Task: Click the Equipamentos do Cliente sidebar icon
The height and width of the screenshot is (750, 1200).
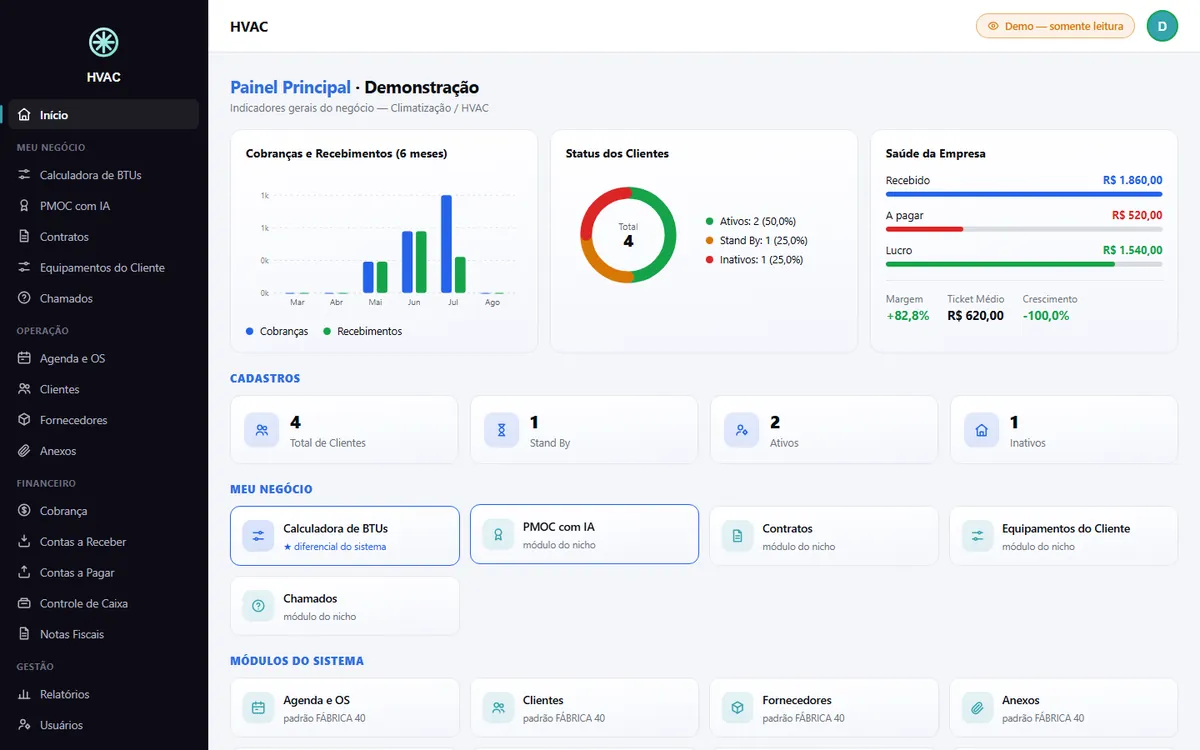Action: [x=24, y=268]
